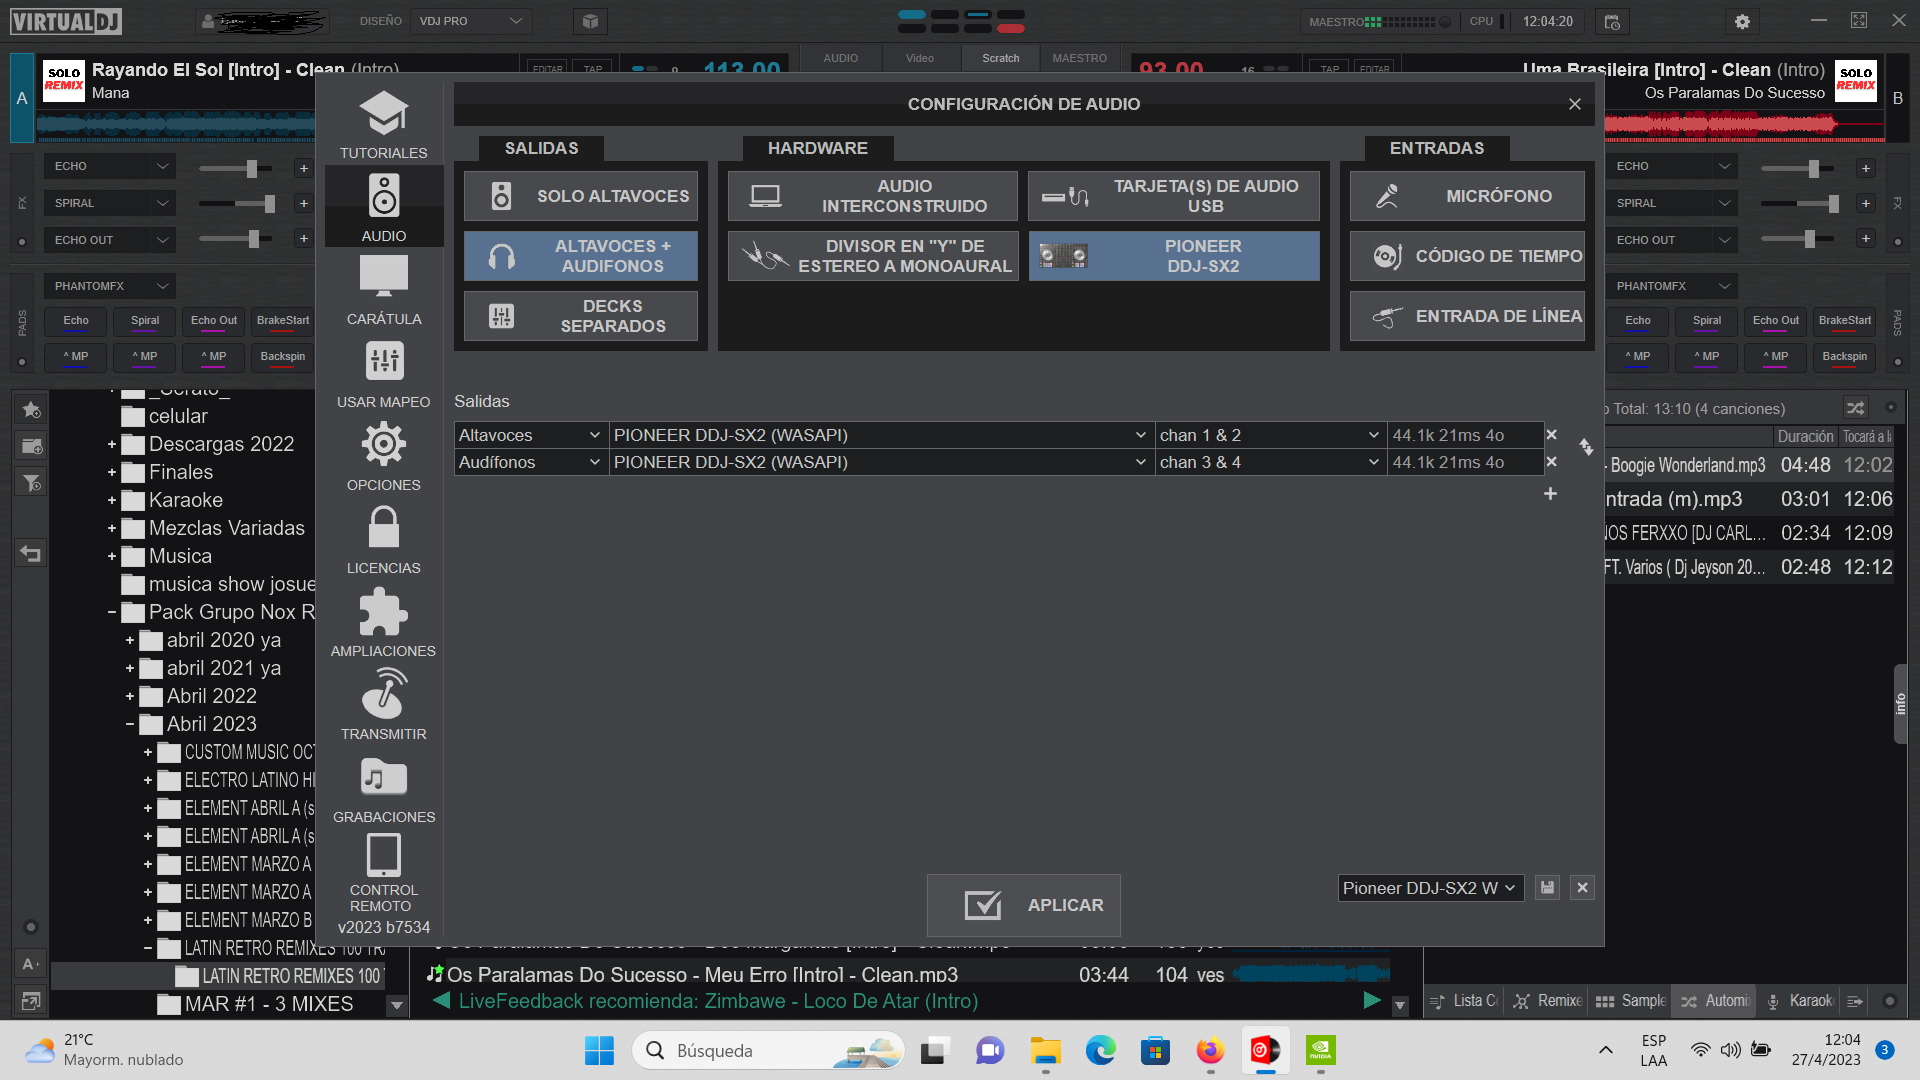Open the Karaoke sideview tab

coord(1800,1001)
